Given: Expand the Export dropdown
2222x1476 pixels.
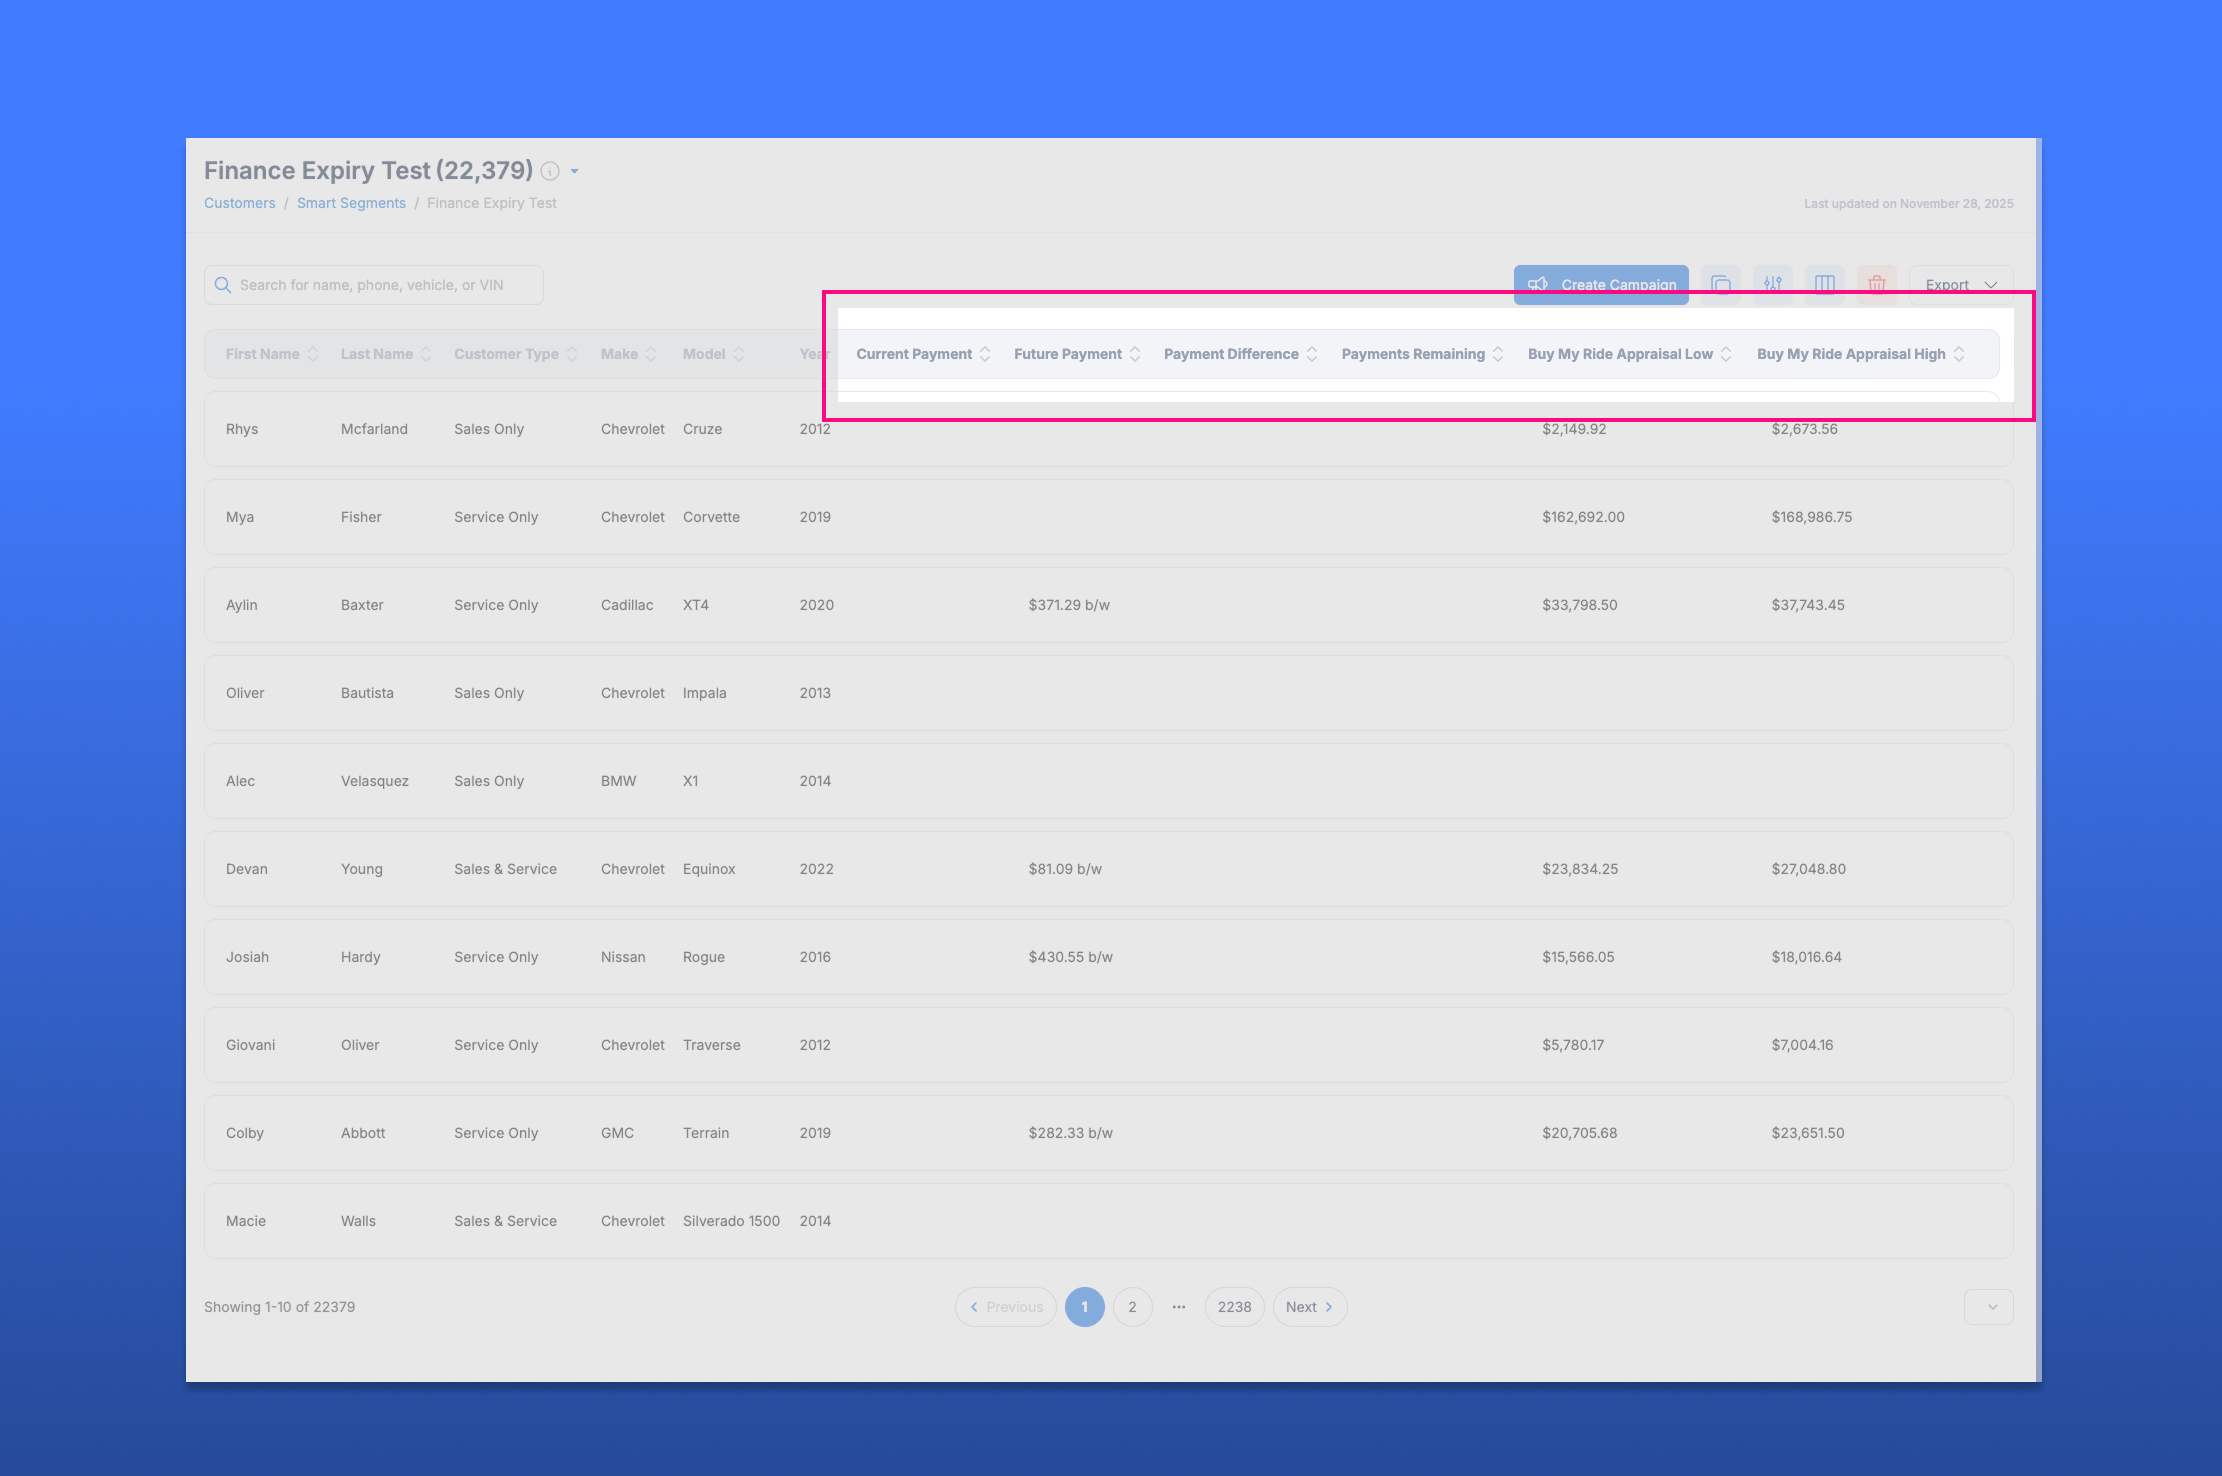Looking at the screenshot, I should (1961, 284).
